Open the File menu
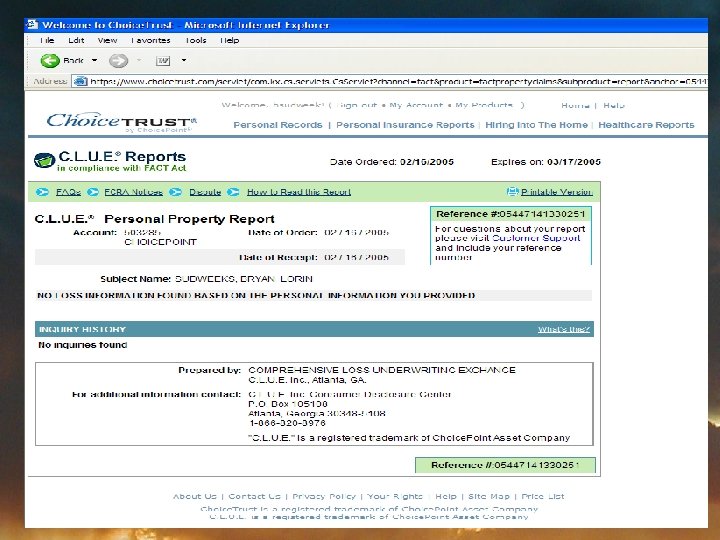The width and height of the screenshot is (720, 540). (47, 40)
